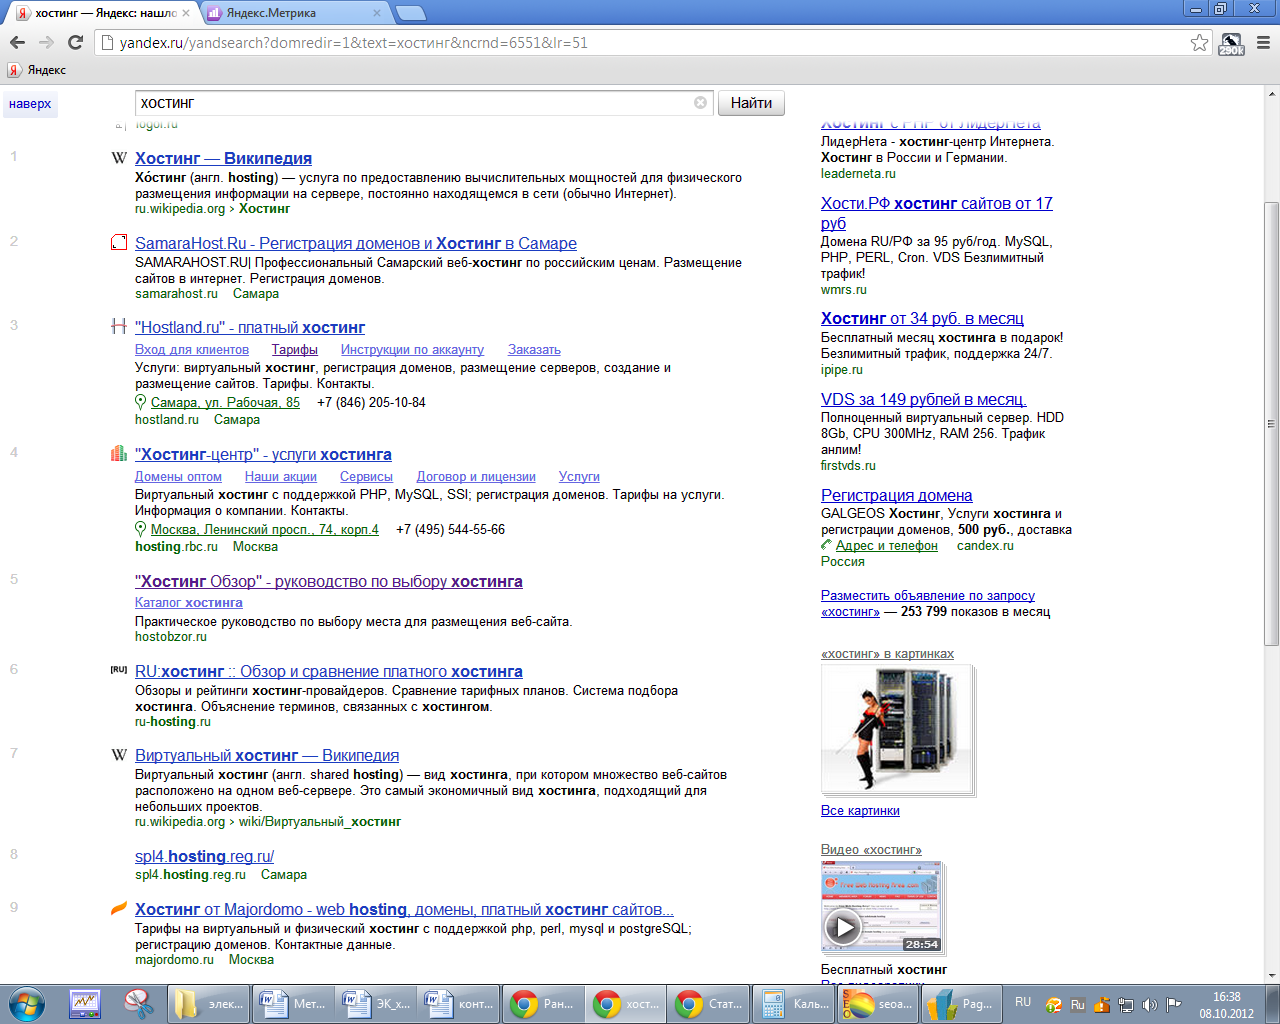Click the extension icon labeled 290k
This screenshot has height=1024, width=1280.
click(1231, 43)
